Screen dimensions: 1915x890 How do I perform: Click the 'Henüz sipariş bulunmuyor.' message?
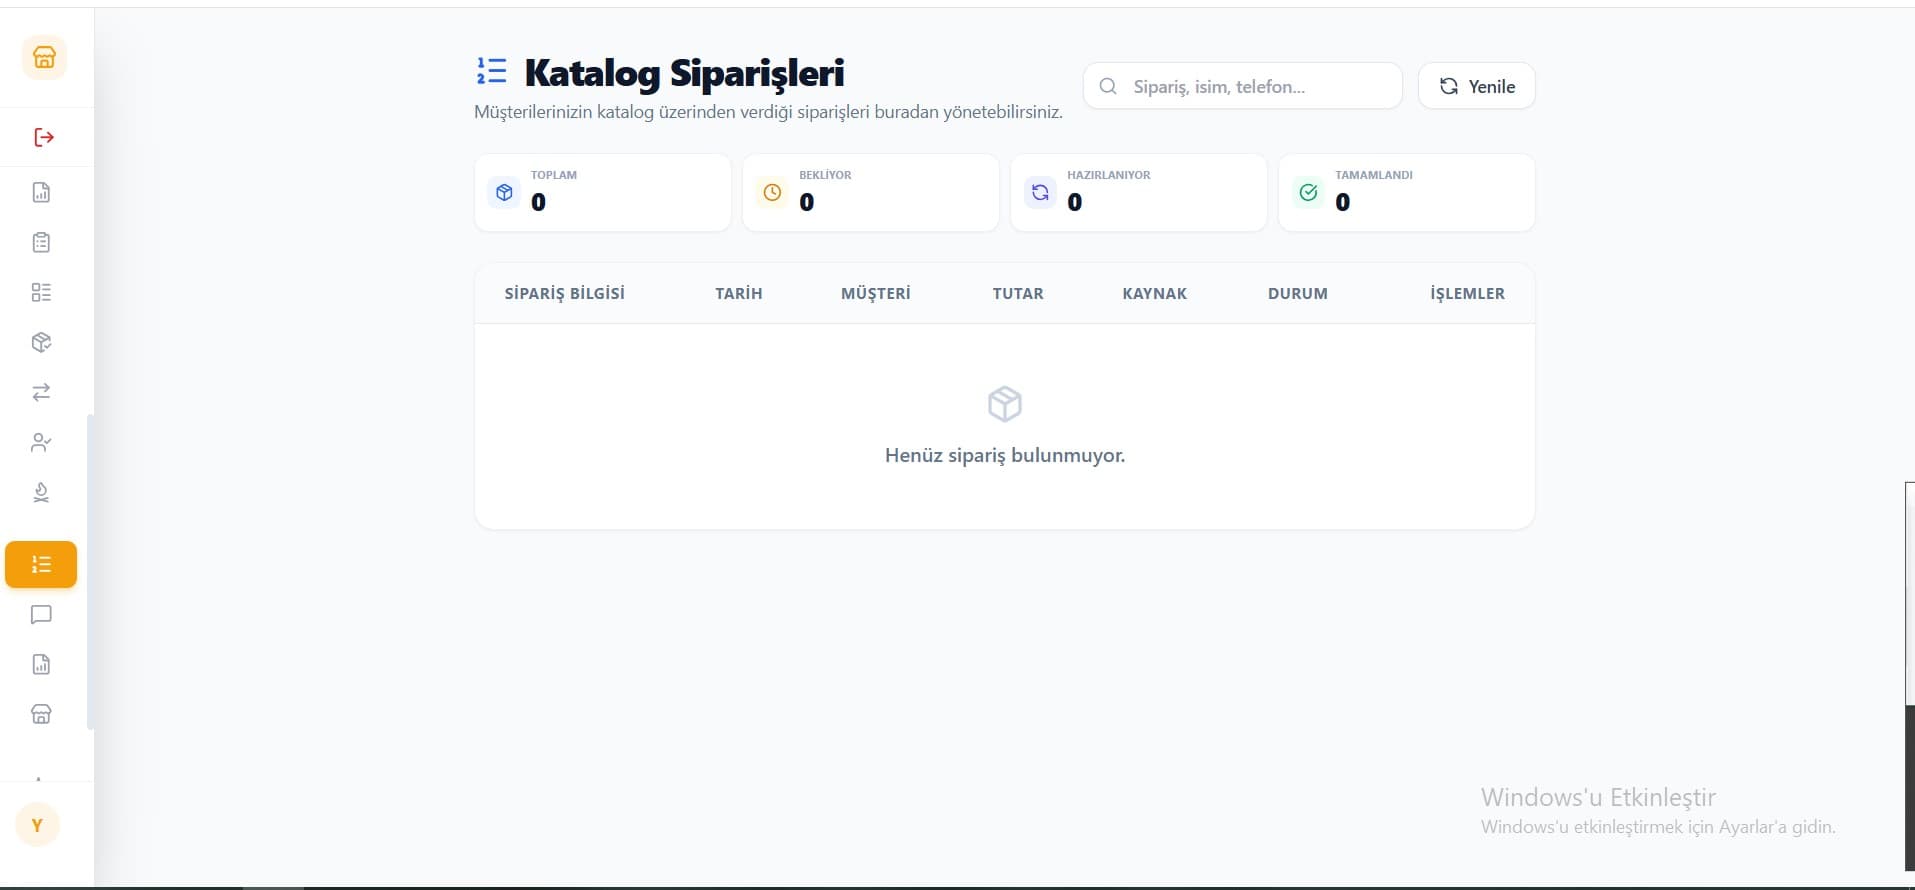pos(1005,455)
